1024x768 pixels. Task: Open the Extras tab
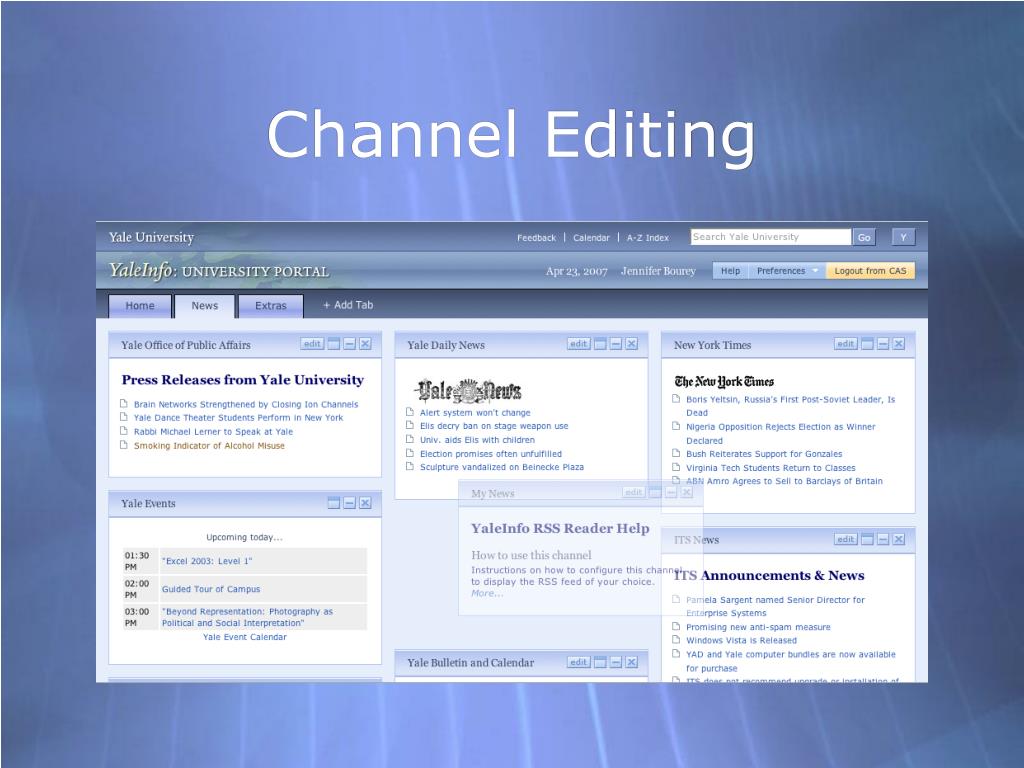coord(270,306)
